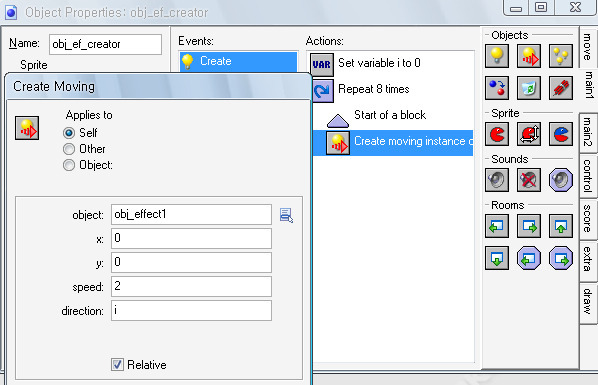The width and height of the screenshot is (598, 385).
Task: Edit the object name field obj_ef_creator
Action: (105, 44)
